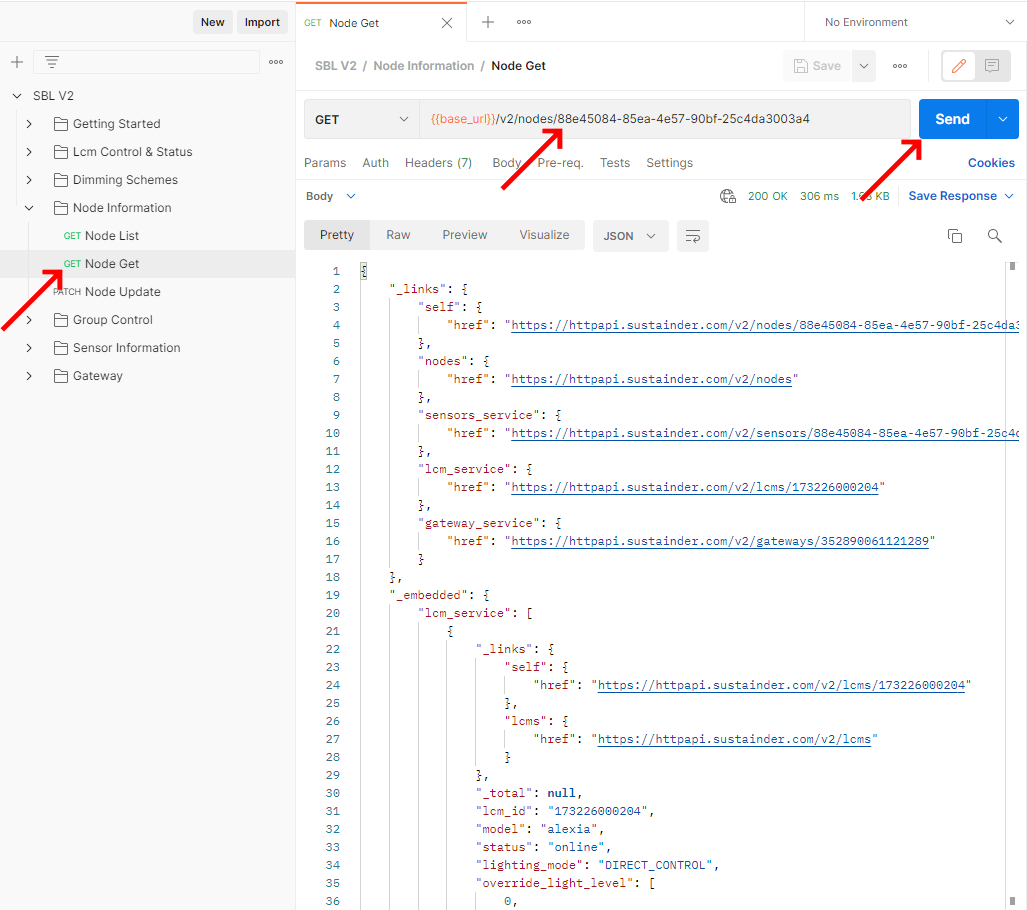Click inside the request URL field

[x=600, y=118]
